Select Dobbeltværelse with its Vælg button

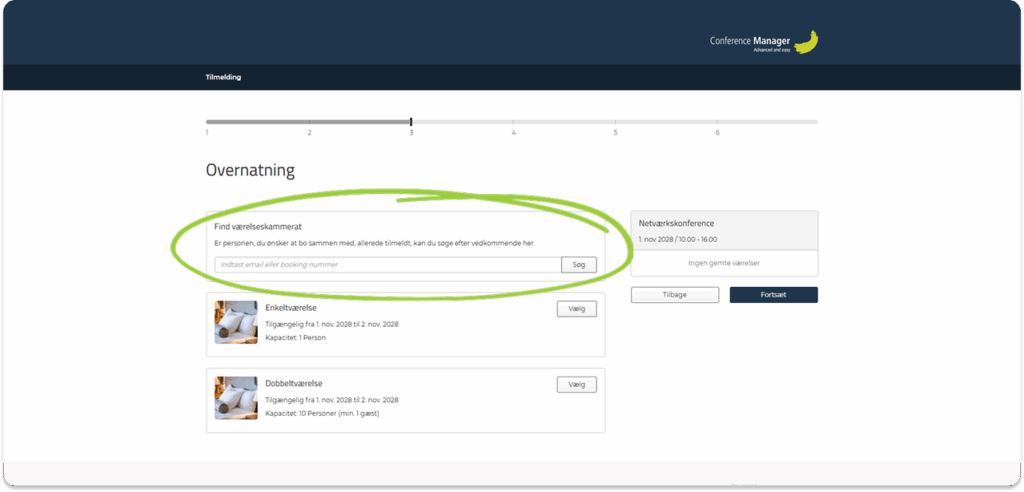(576, 385)
